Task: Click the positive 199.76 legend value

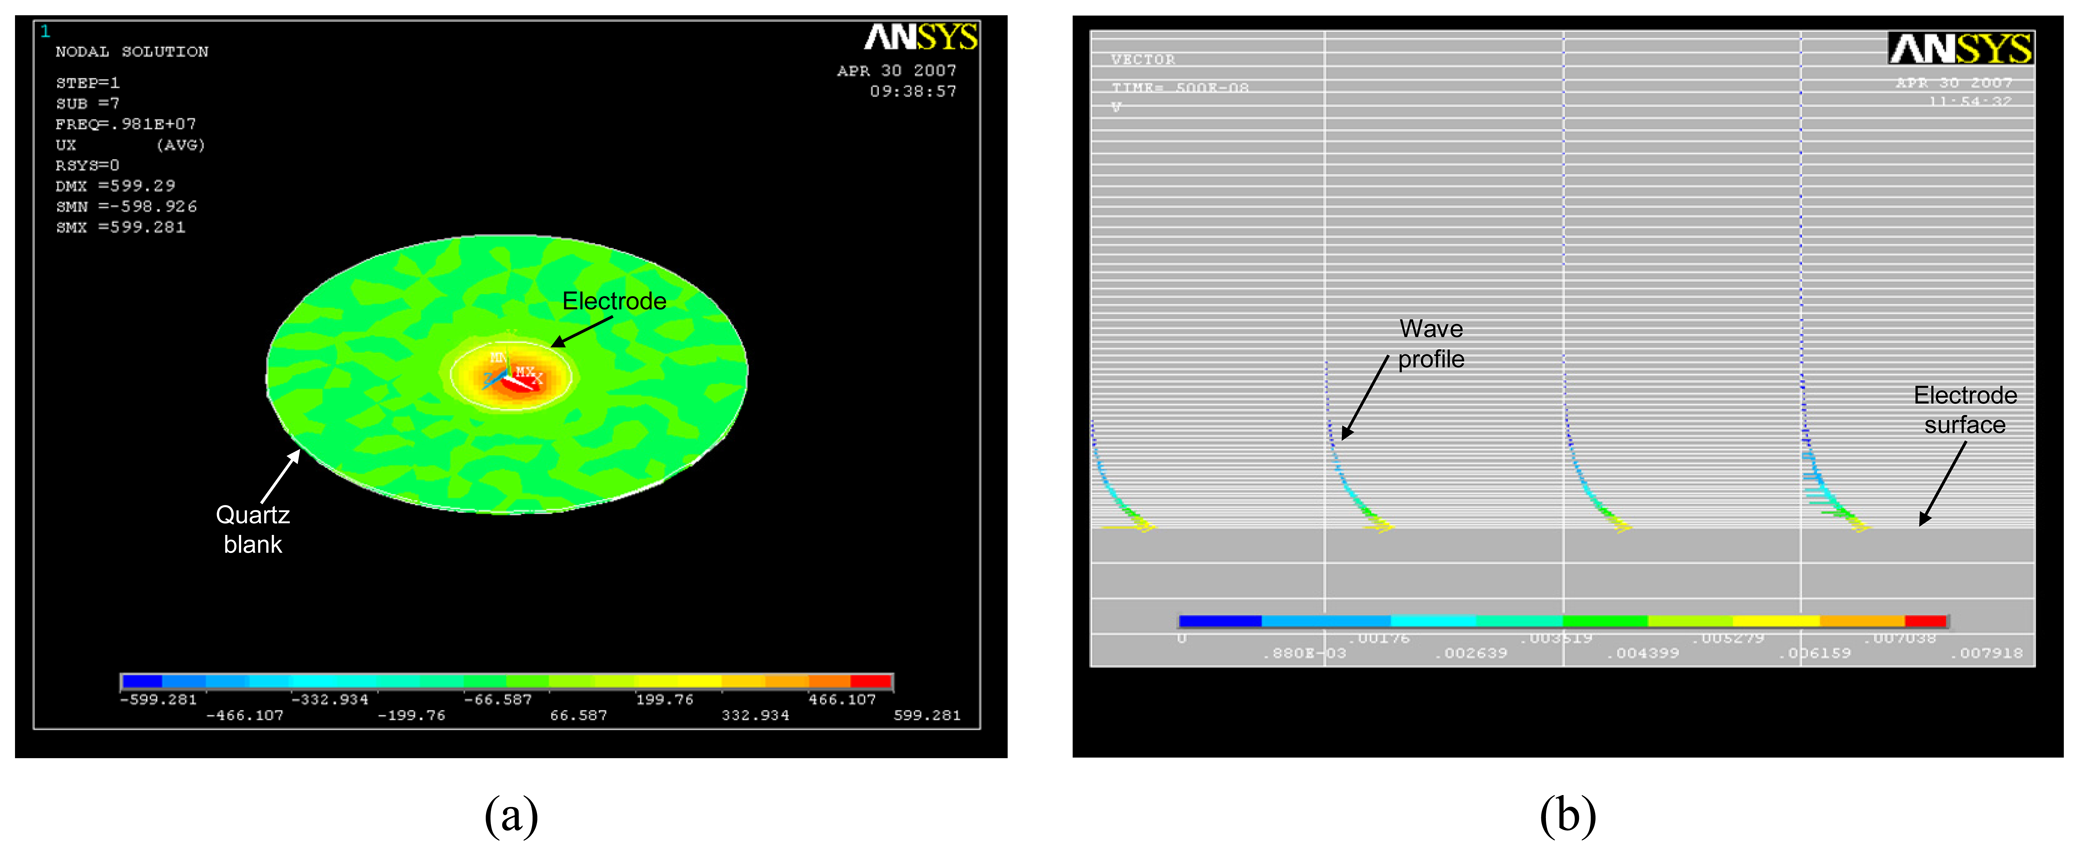Action: point(665,700)
